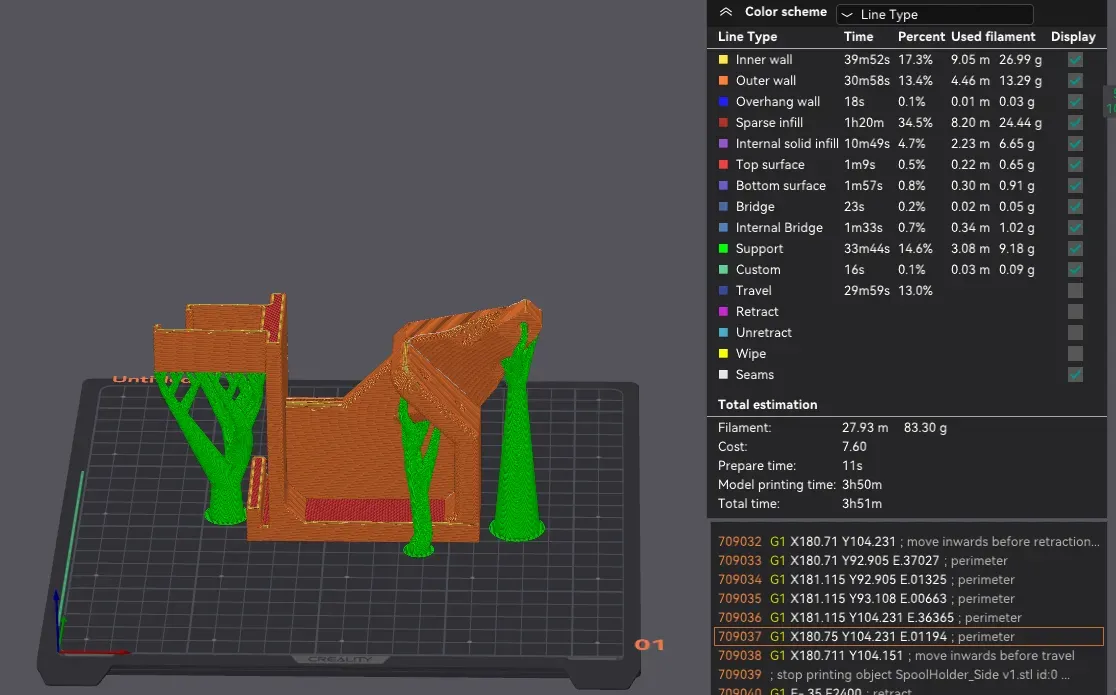The image size is (1116, 695).
Task: Click the Custom teal color swatch
Action: click(x=723, y=270)
